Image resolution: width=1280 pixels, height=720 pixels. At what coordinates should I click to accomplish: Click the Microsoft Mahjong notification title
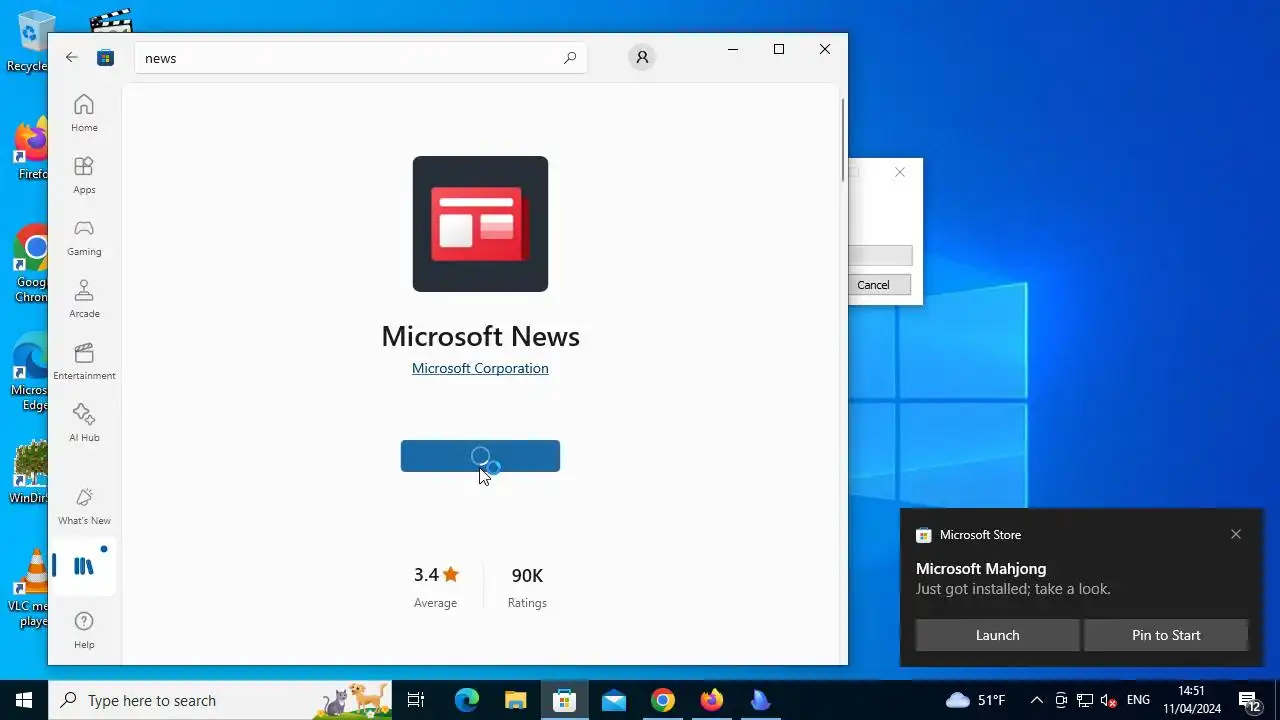[981, 568]
